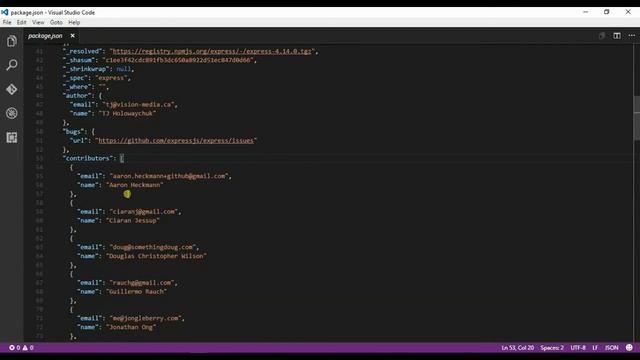Open the github express issues link
Viewport: 640px width, 360px height.
pos(176,140)
